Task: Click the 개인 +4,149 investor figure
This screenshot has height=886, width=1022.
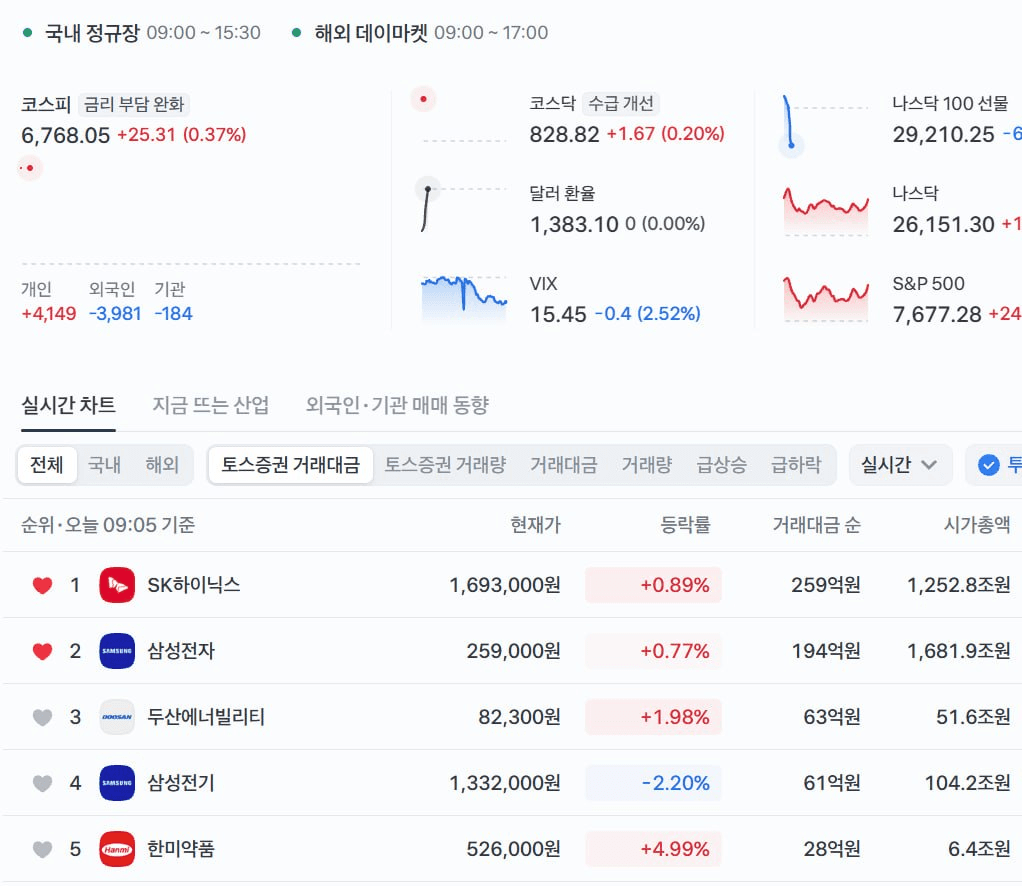Action: coord(49,301)
